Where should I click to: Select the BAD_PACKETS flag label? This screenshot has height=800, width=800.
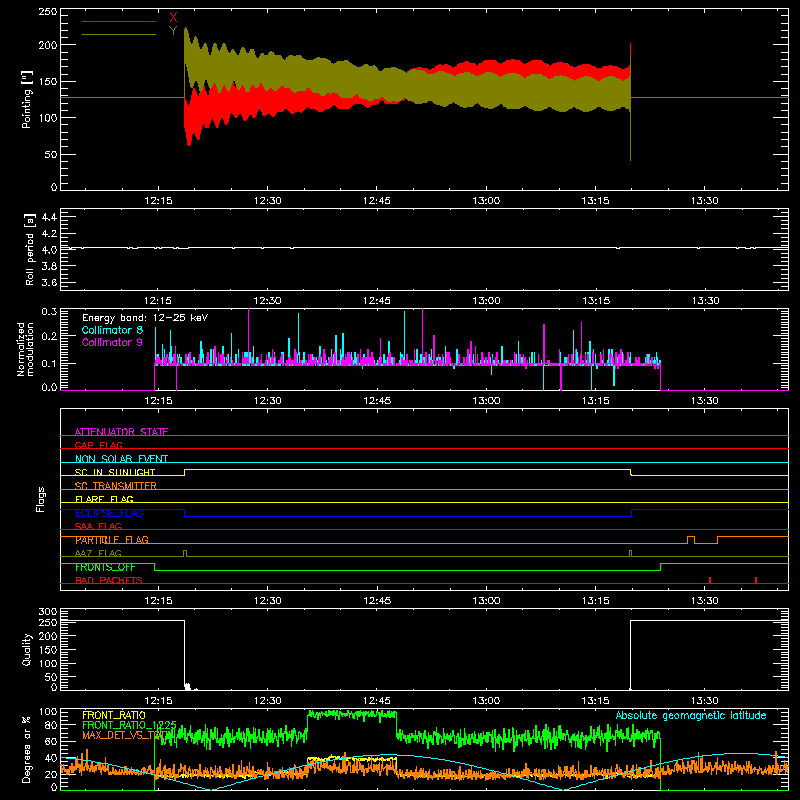(109, 580)
